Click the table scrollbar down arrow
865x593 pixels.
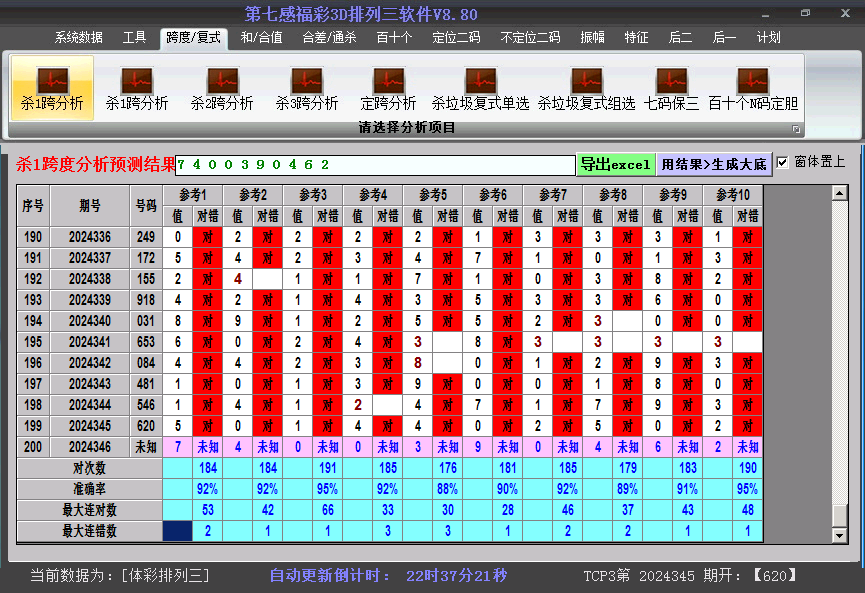coord(840,535)
